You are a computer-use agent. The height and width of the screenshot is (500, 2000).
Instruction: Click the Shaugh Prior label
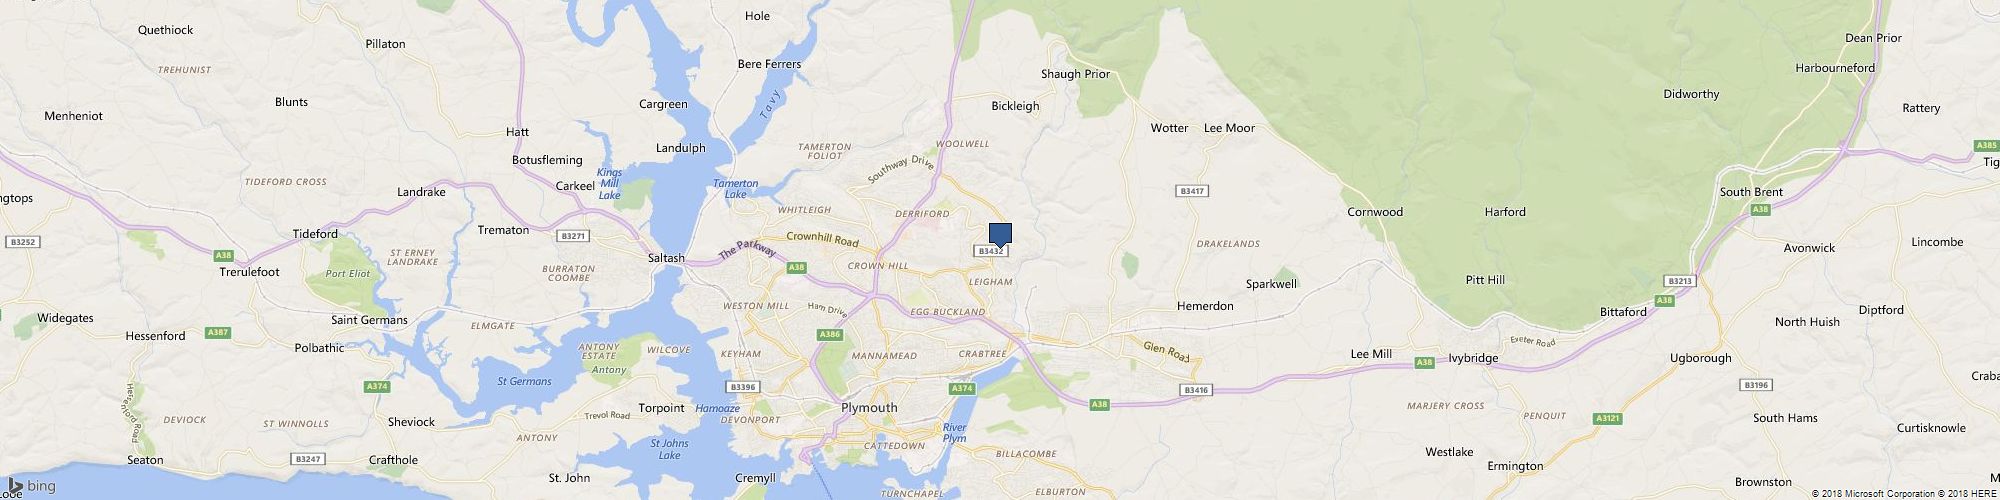pyautogui.click(x=1075, y=74)
